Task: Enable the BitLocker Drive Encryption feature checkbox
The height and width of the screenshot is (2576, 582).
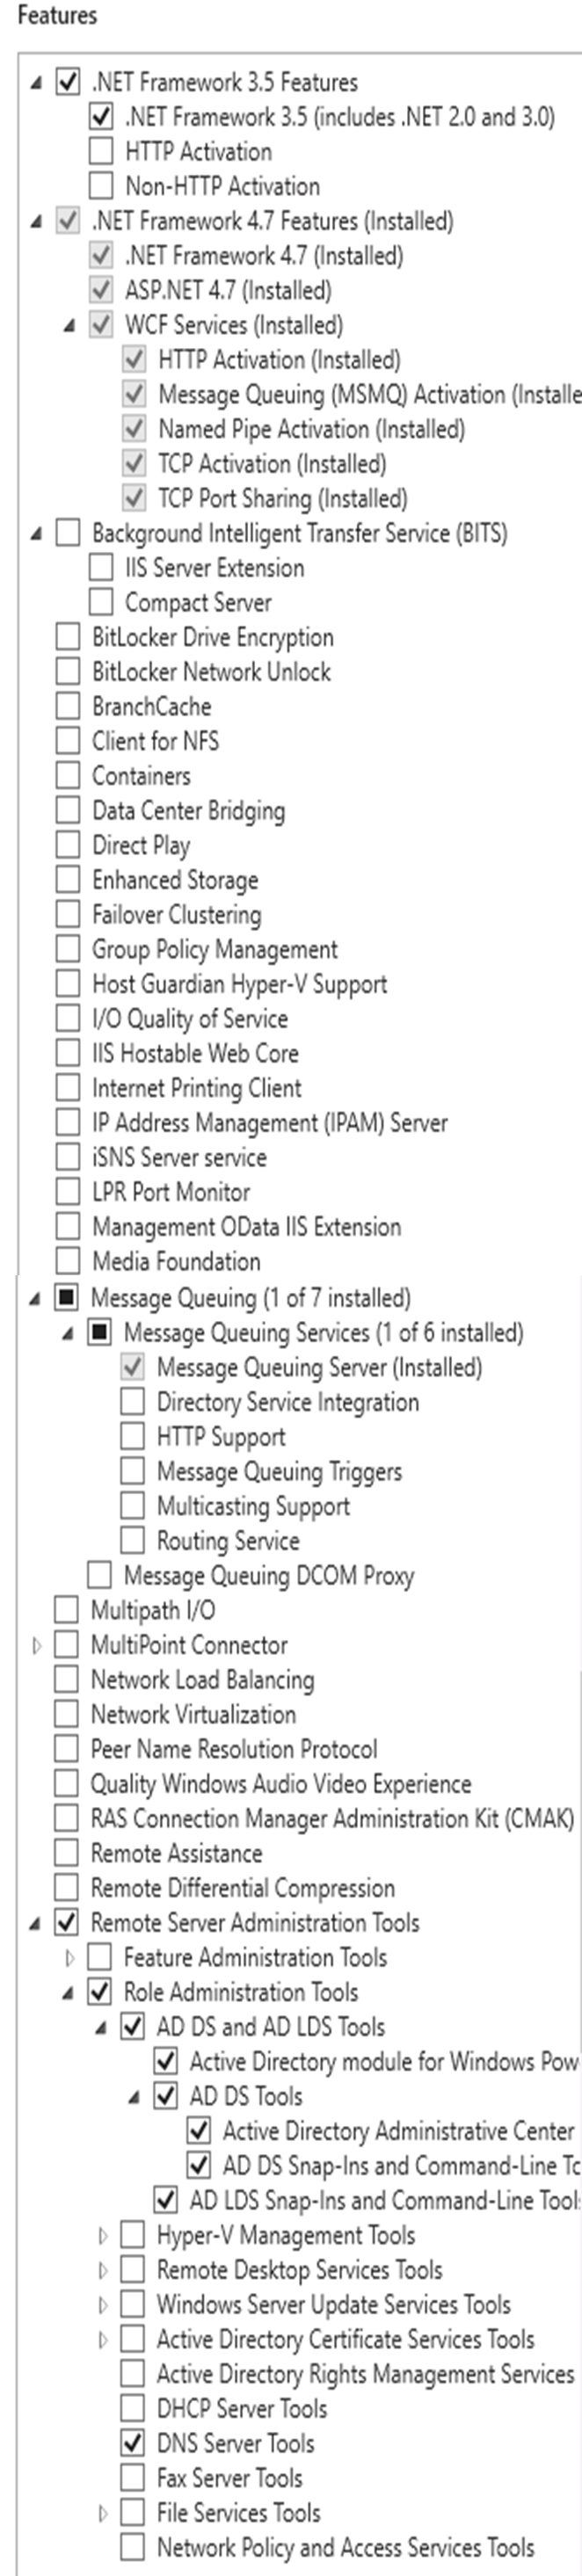Action: pos(68,637)
